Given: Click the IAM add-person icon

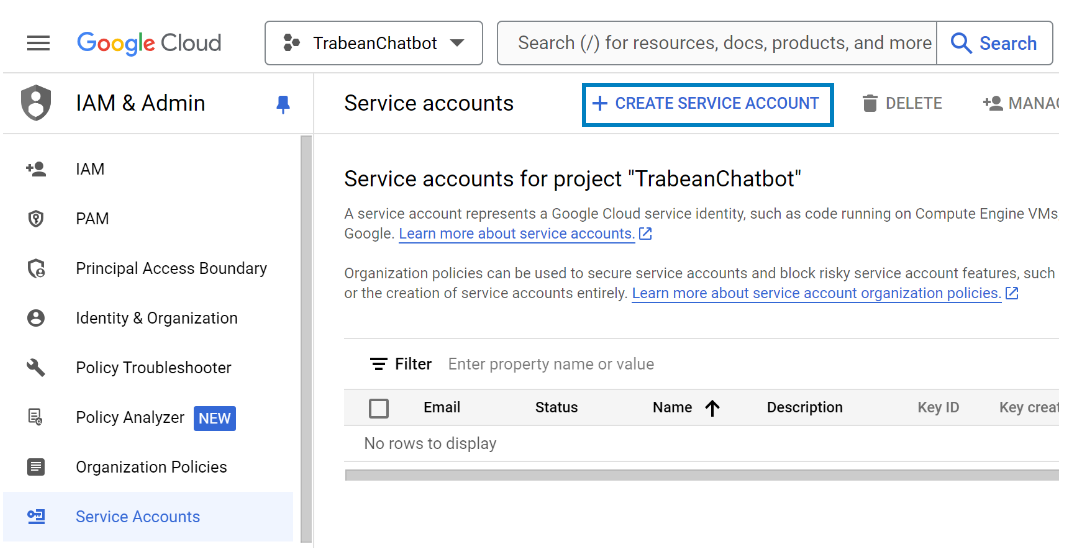Looking at the screenshot, I should 36,169.
